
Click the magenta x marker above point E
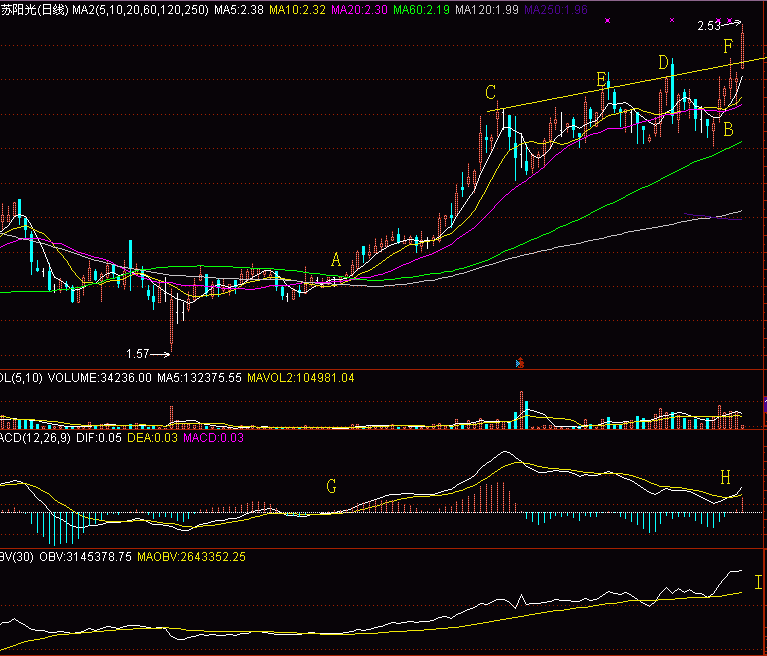[x=604, y=20]
